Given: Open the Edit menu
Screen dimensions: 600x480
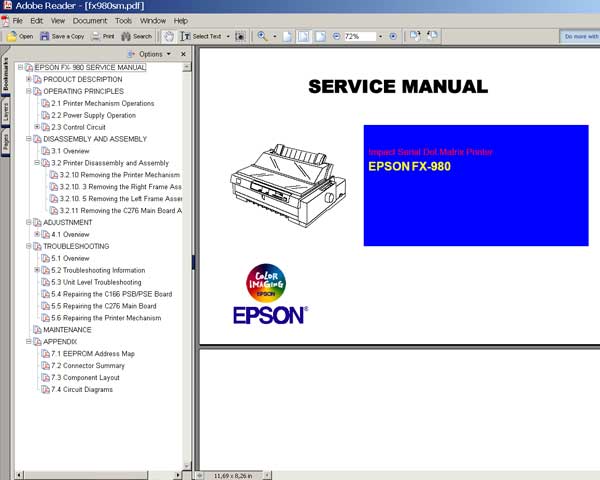Looking at the screenshot, I should (x=36, y=21).
